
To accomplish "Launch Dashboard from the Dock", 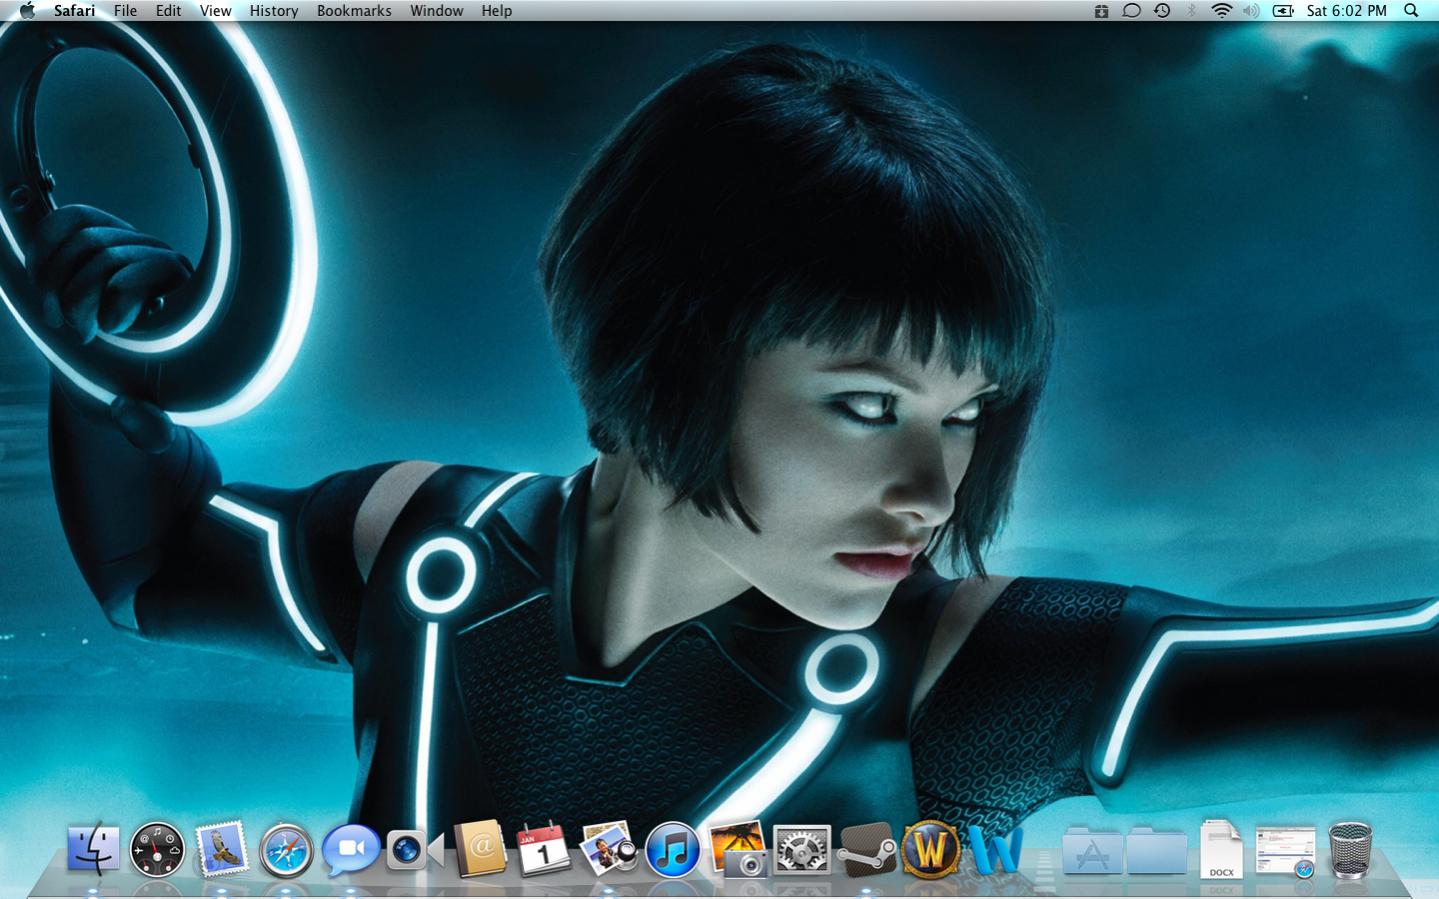I will coord(157,850).
